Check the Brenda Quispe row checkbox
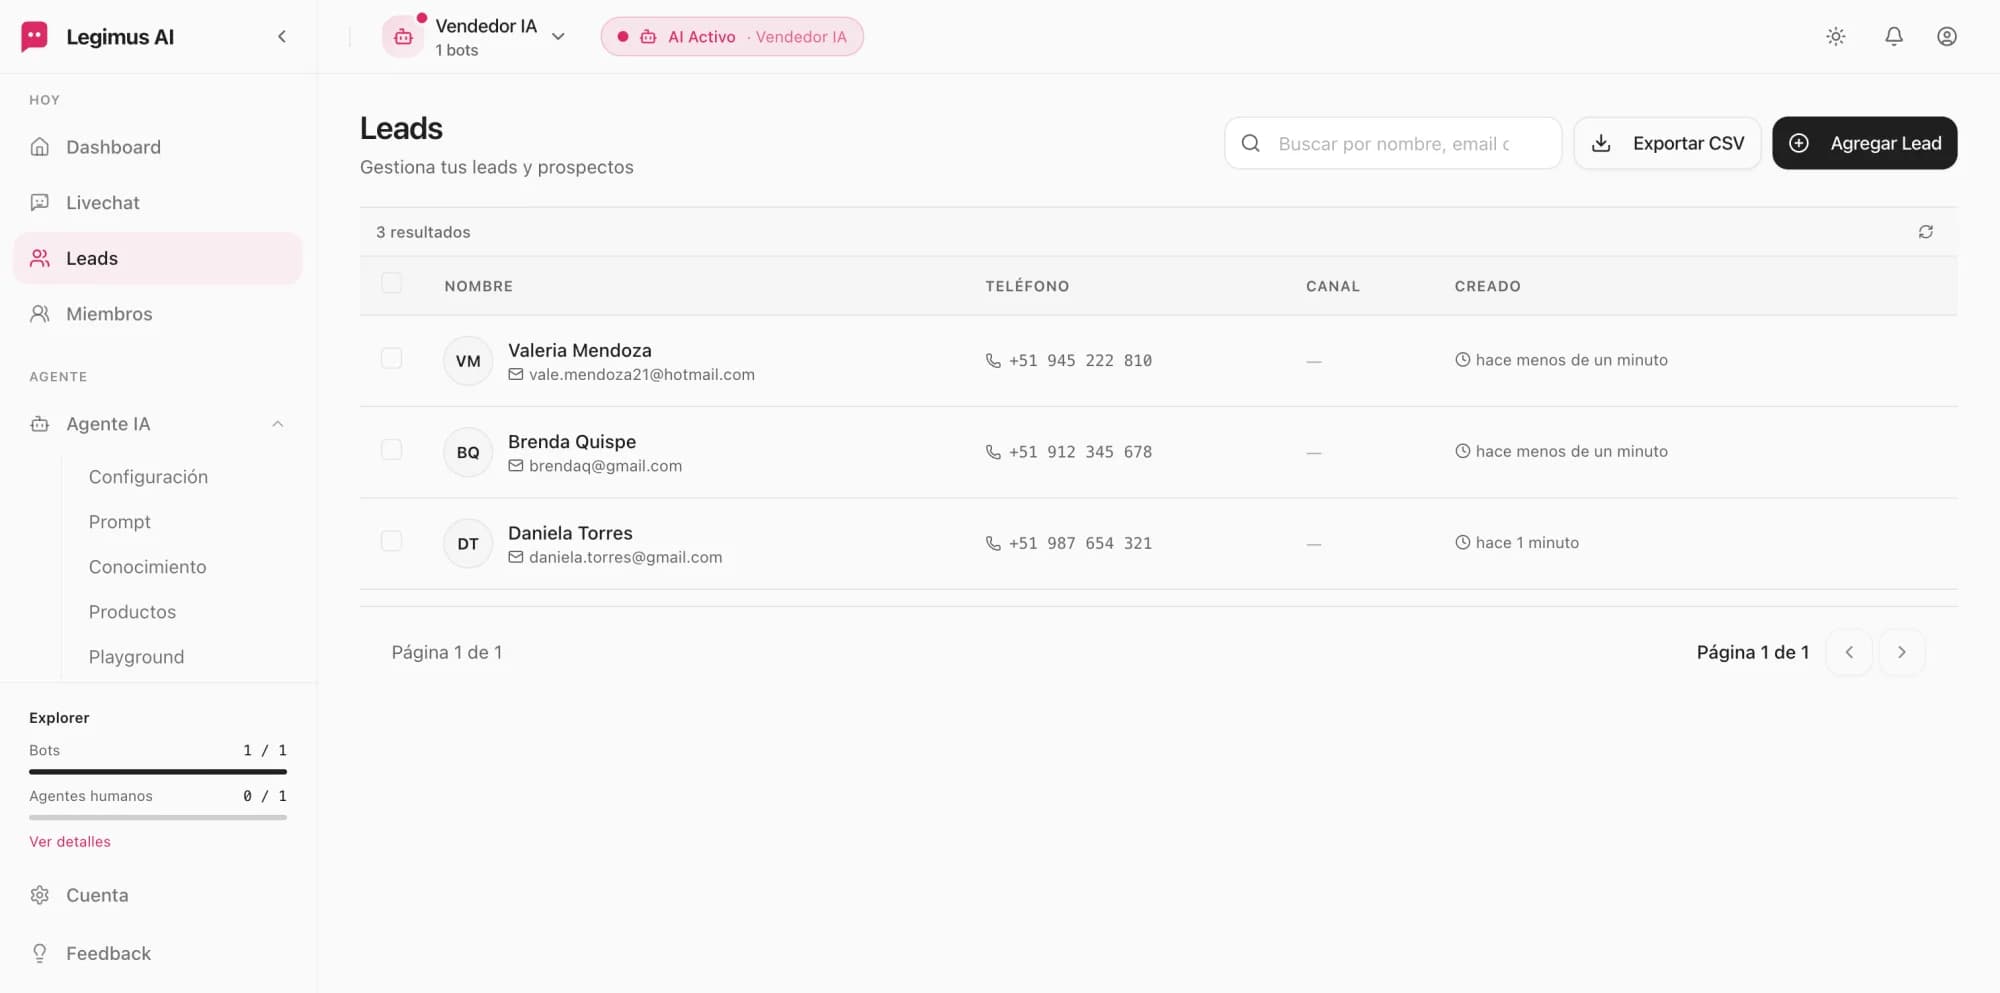Viewport: 2000px width, 993px height. (392, 450)
